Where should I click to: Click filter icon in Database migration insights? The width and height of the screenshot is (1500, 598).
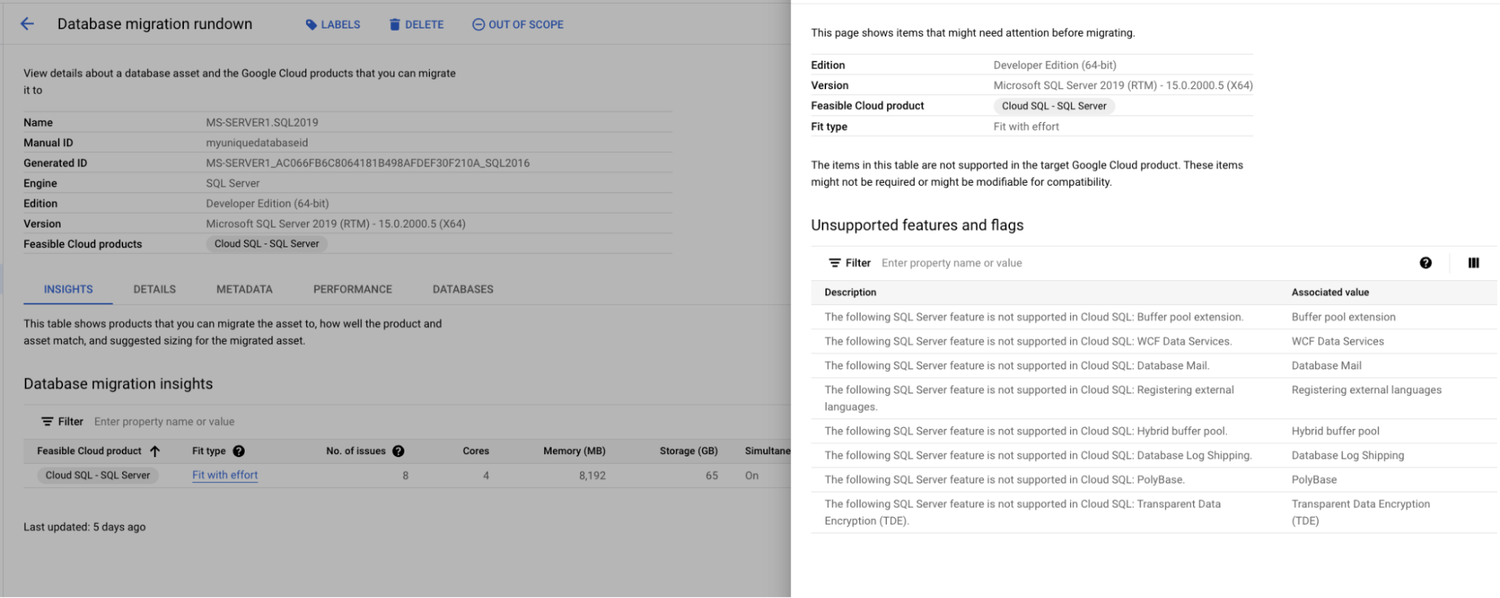(47, 422)
